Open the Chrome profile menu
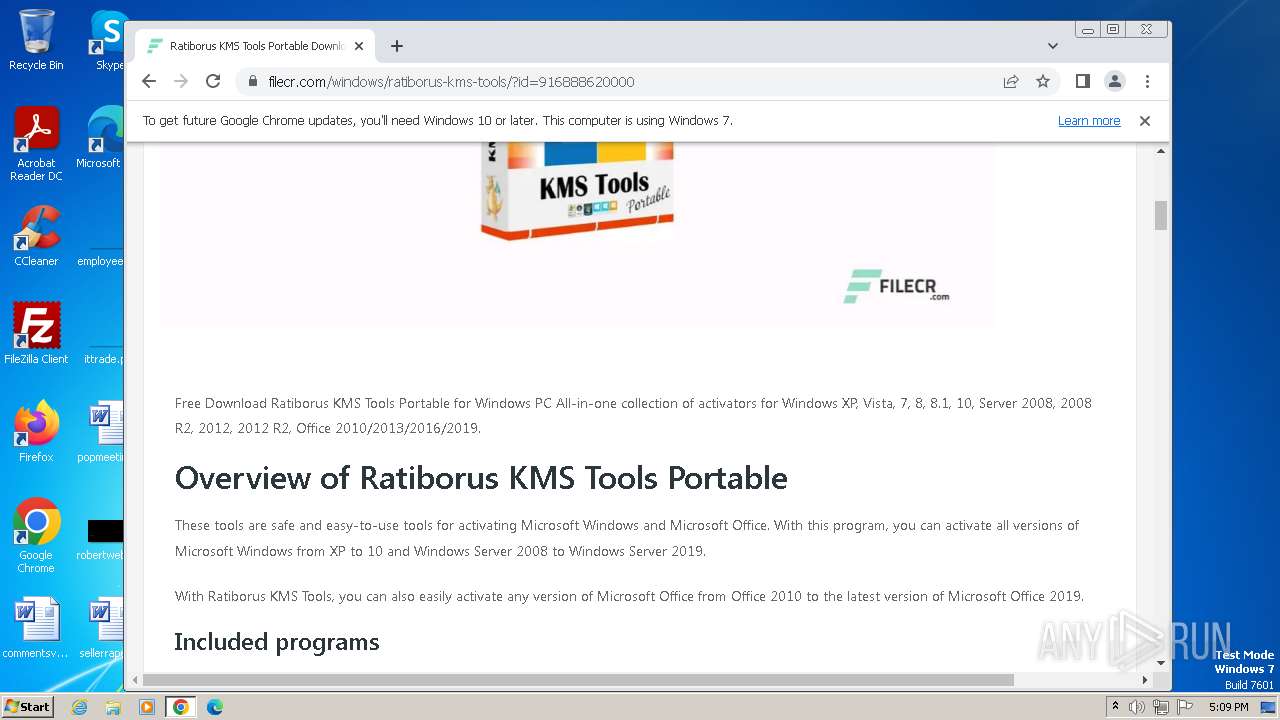 [1115, 81]
